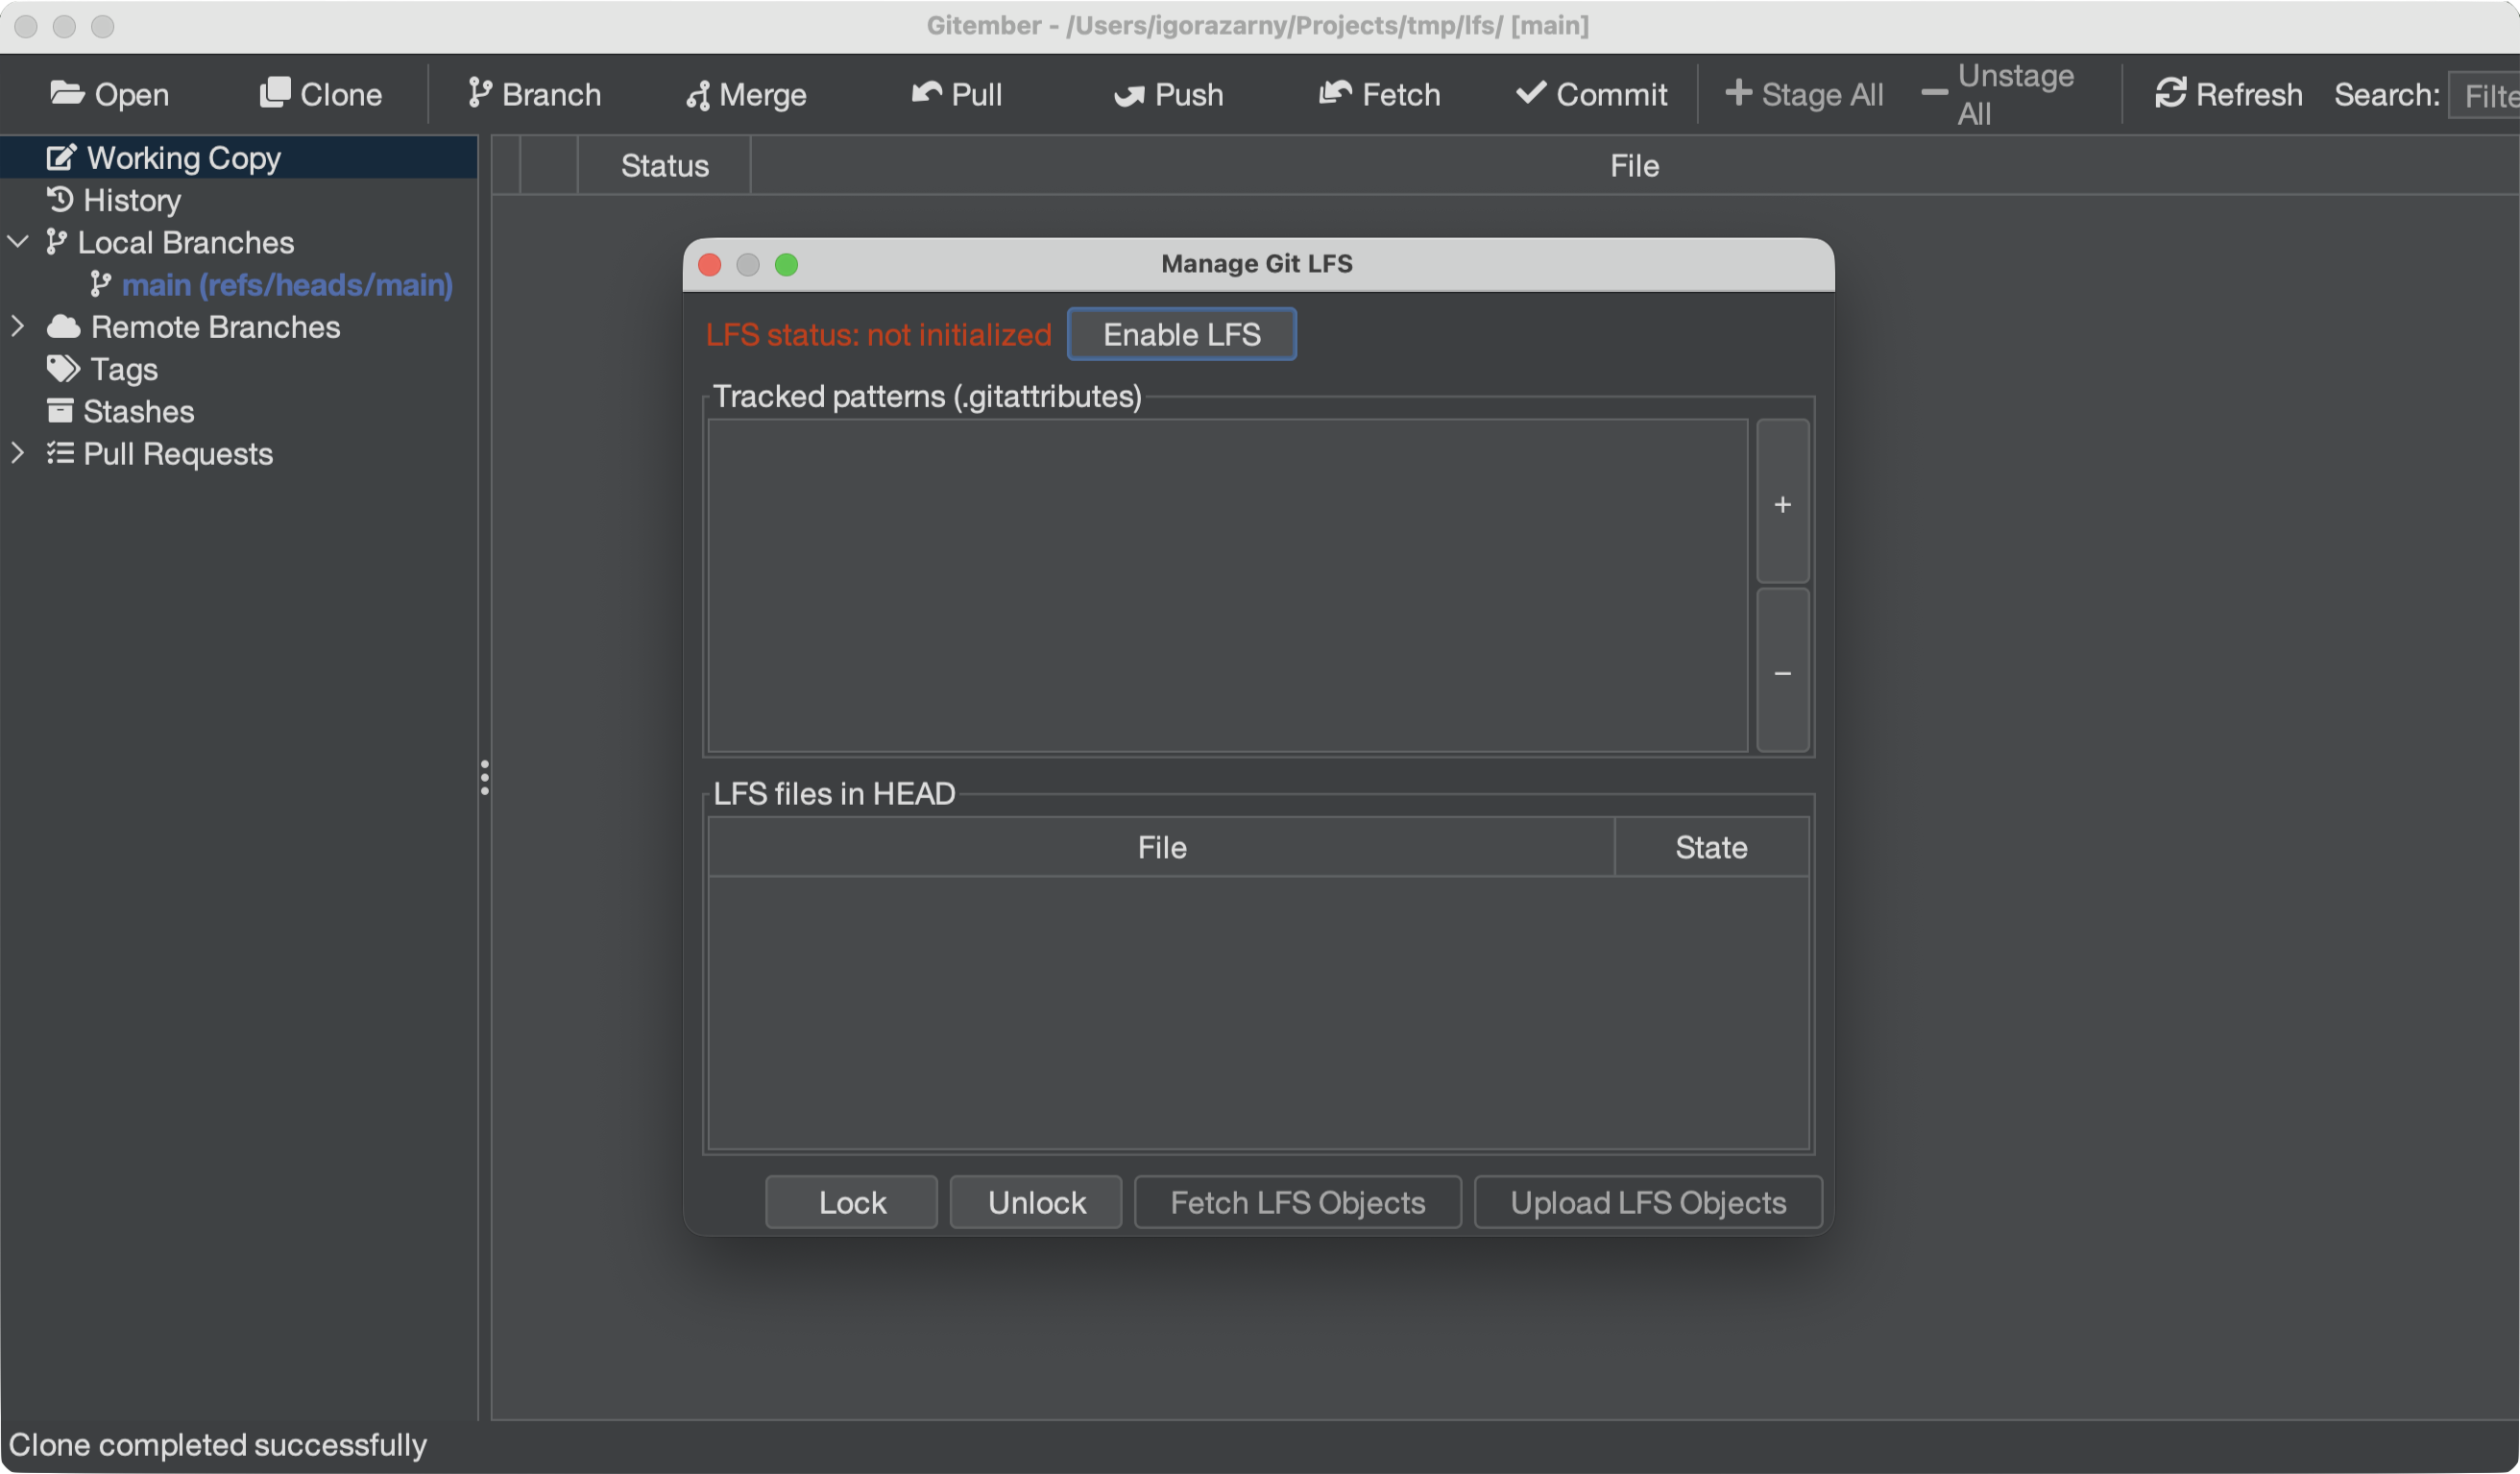Click the Stashes archive icon

60,411
